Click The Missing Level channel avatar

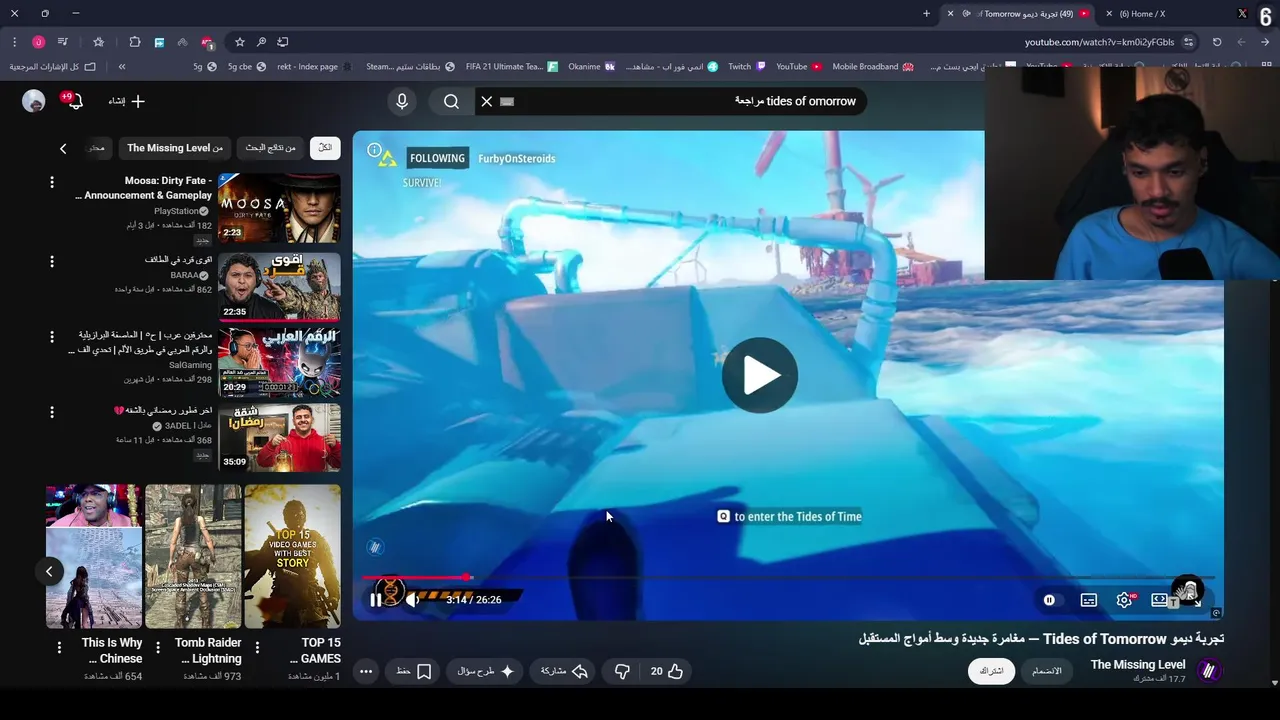pyautogui.click(x=1209, y=671)
